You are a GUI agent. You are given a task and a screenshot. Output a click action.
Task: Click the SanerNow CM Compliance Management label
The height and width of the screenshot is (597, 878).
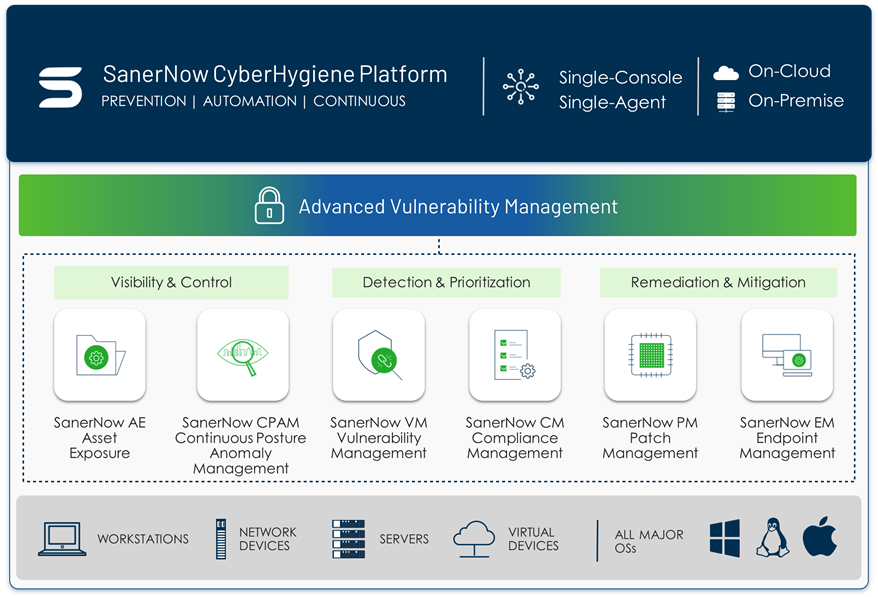coord(515,438)
